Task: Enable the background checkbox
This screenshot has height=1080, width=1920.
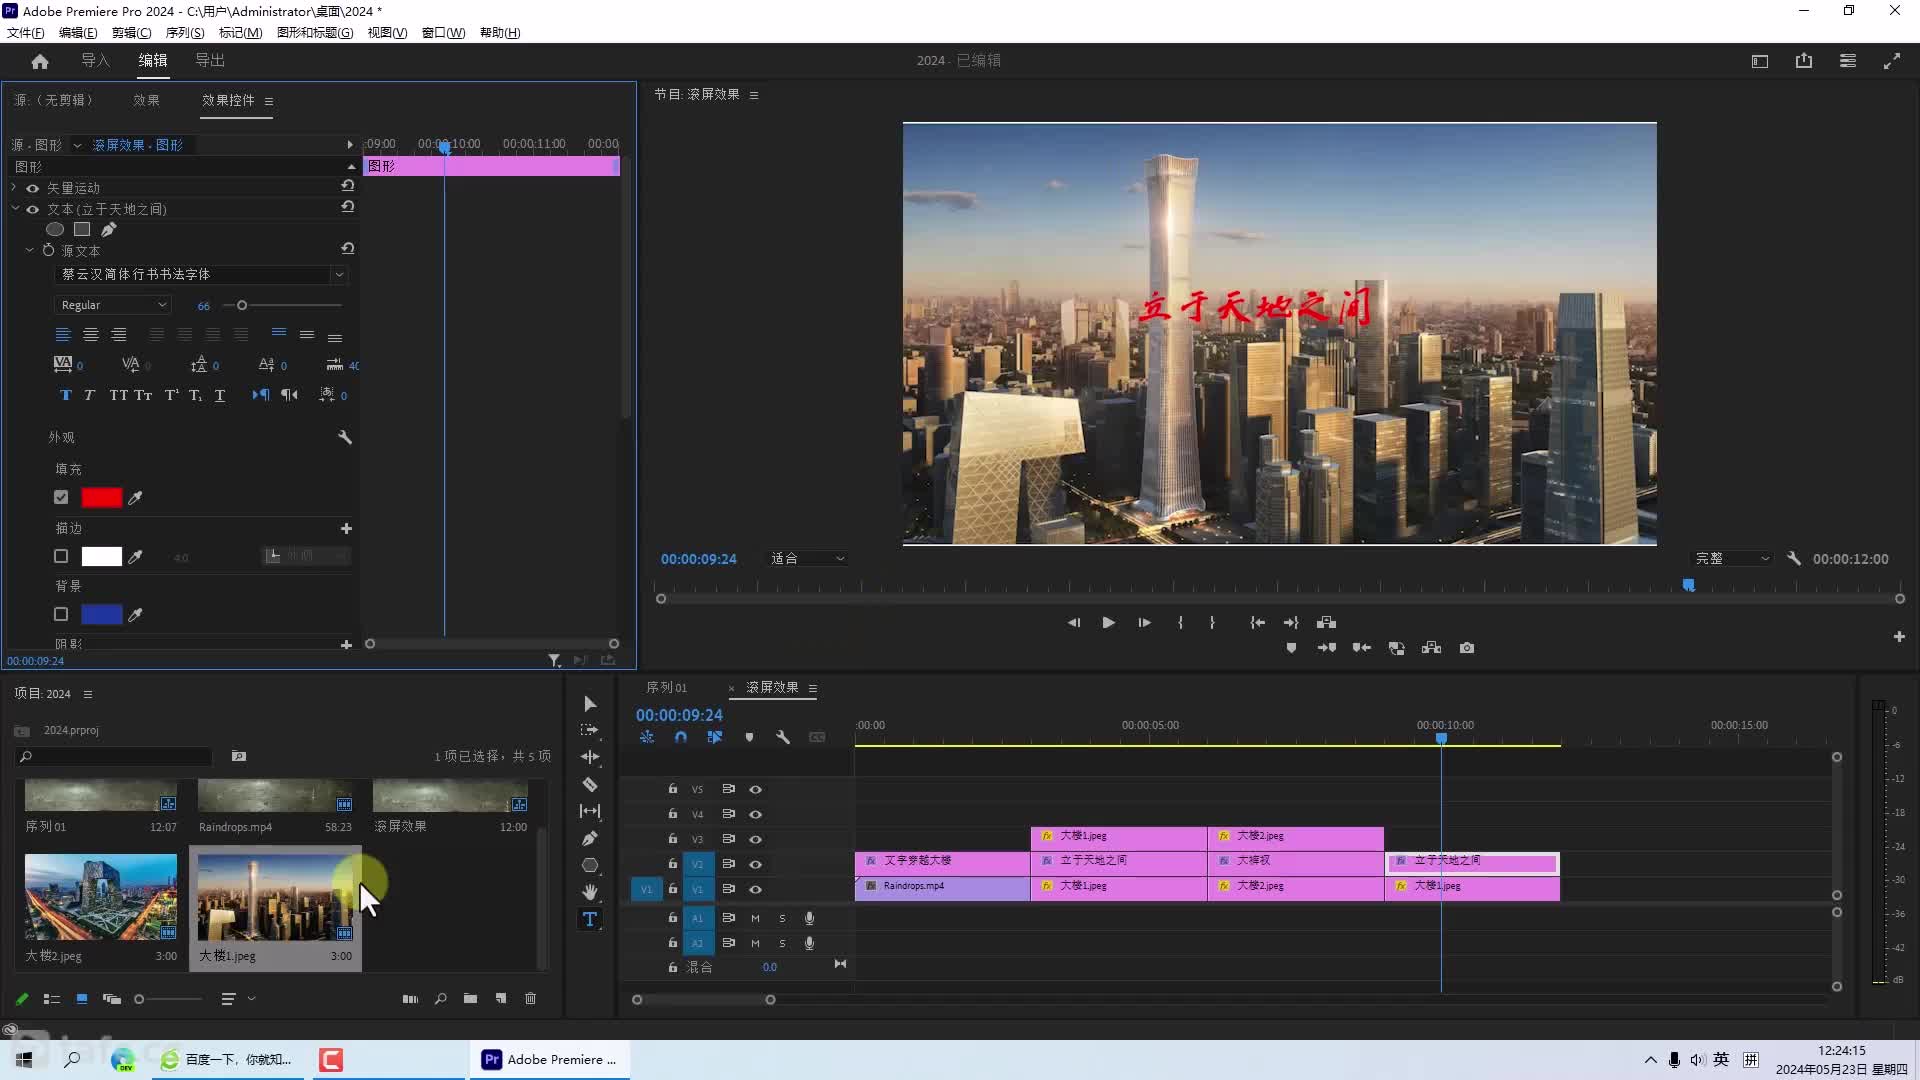Action: coord(61,614)
